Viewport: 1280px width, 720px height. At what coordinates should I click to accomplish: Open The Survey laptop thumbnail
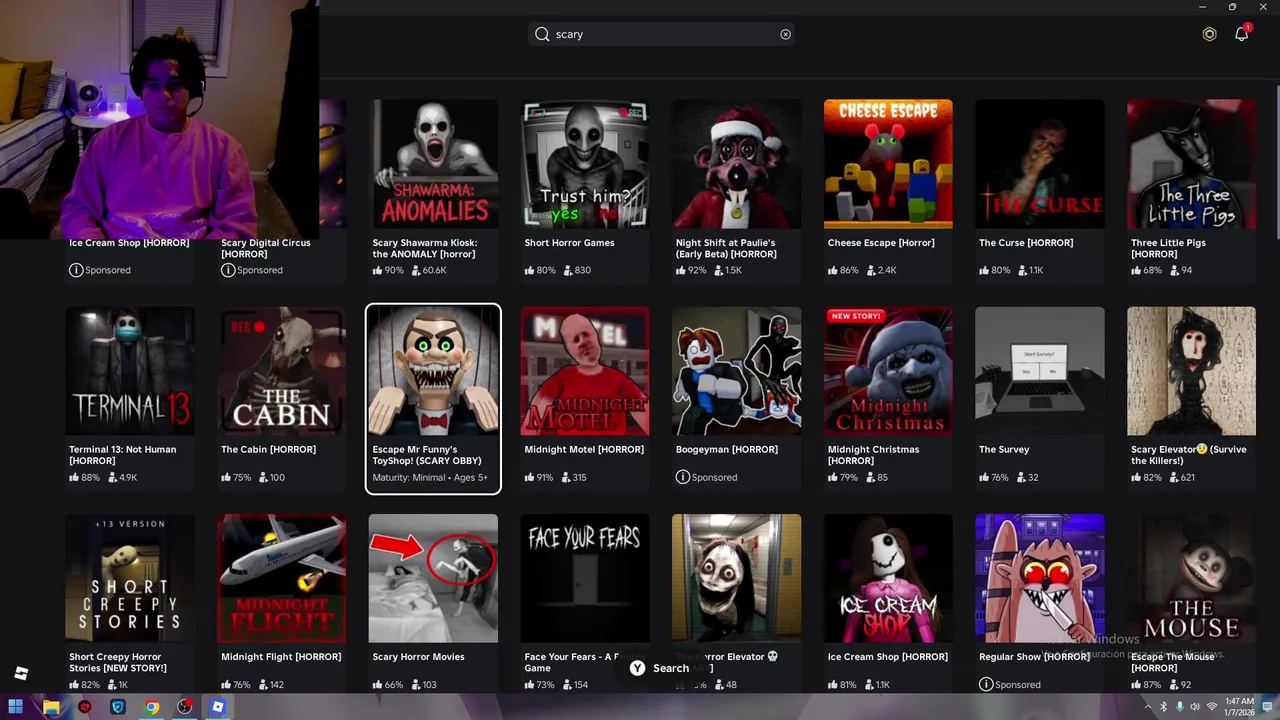tap(1040, 371)
